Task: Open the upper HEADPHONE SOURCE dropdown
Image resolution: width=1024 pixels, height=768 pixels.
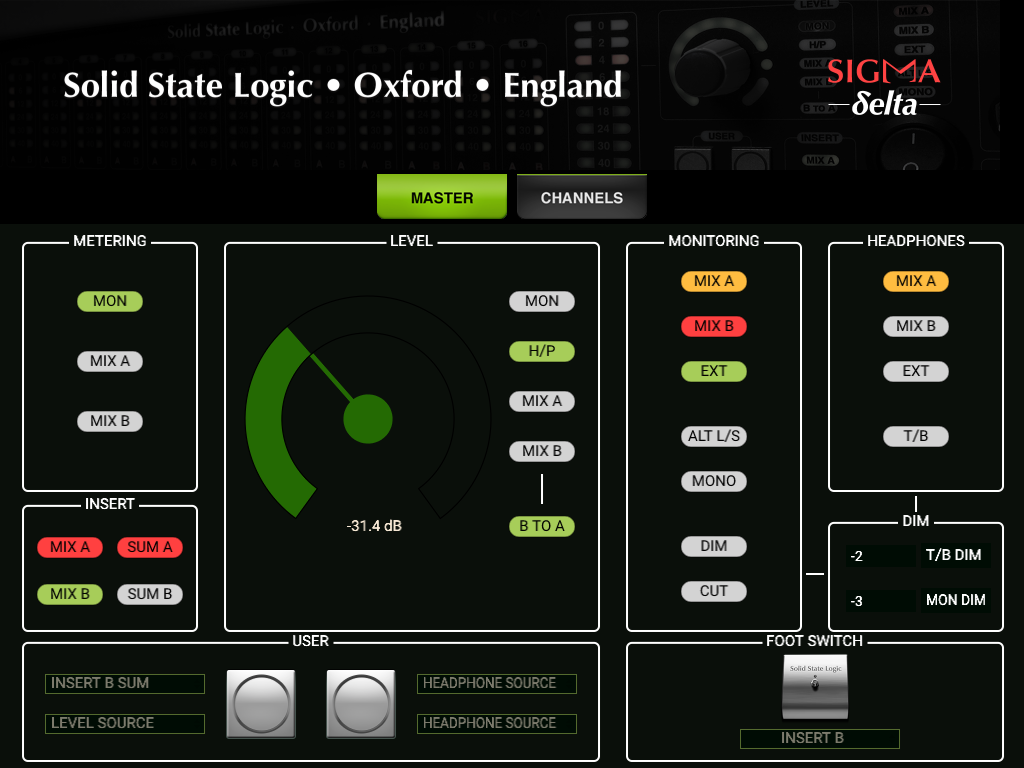Action: click(497, 684)
